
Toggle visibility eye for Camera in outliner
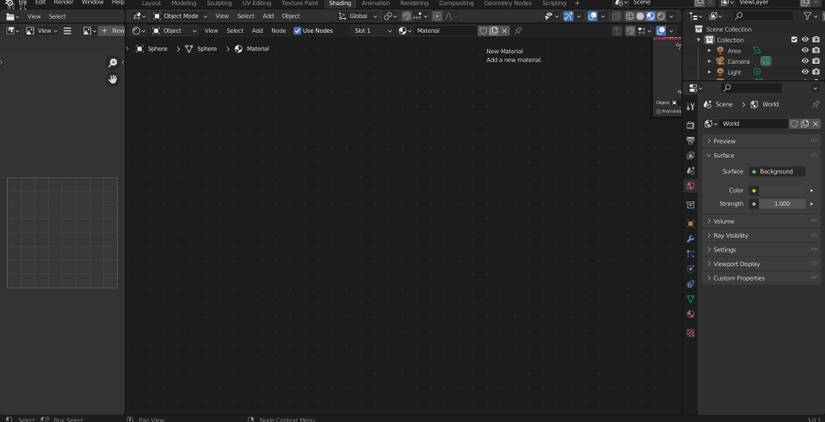805,61
